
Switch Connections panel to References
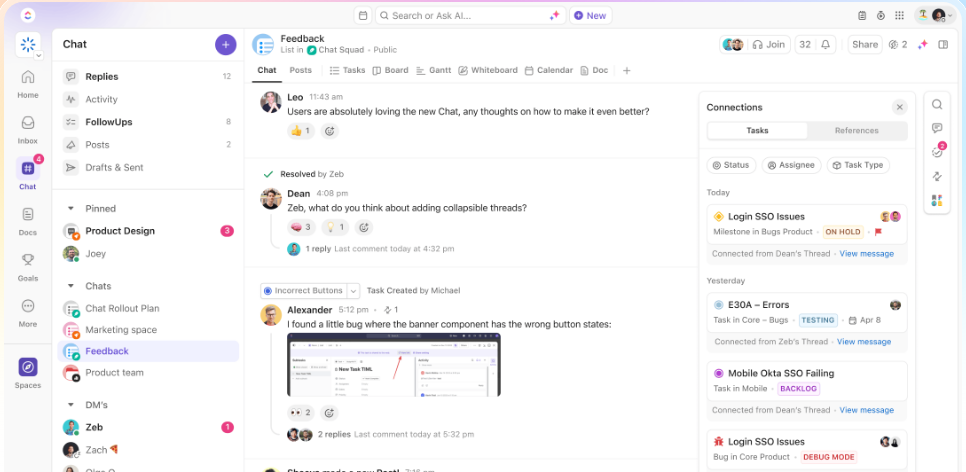pyautogui.click(x=856, y=131)
